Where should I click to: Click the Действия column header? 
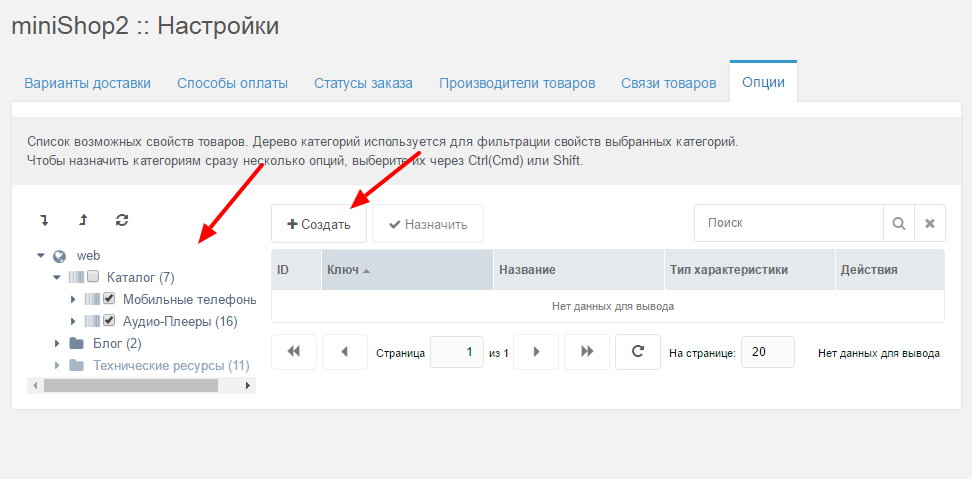(x=890, y=270)
